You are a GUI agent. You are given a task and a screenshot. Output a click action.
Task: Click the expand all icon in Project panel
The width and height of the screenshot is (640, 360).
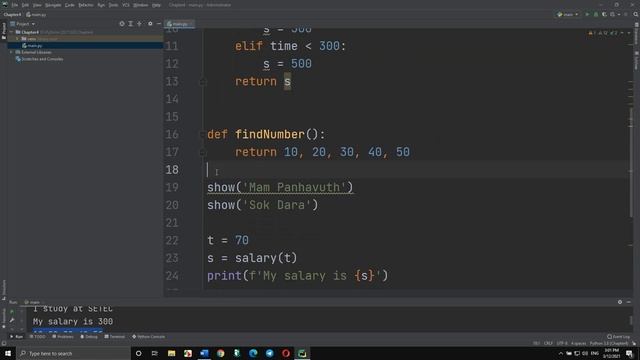click(x=131, y=24)
